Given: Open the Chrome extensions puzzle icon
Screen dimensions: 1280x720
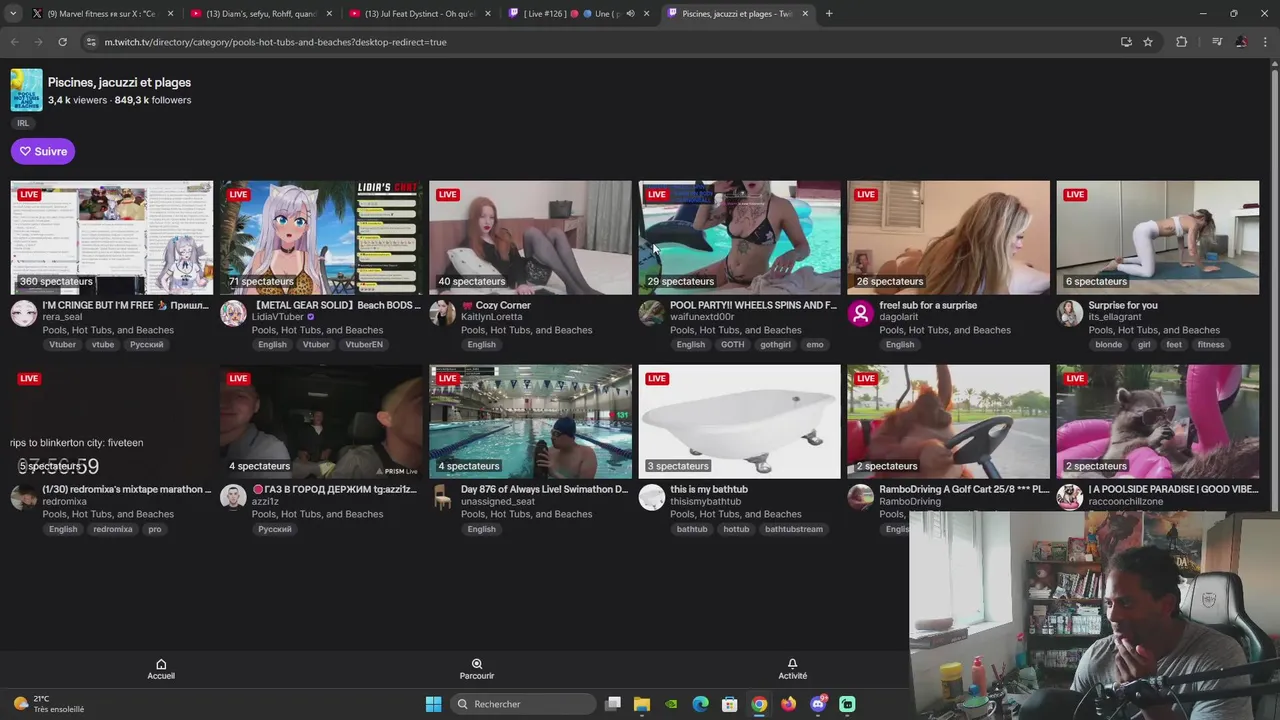Looking at the screenshot, I should click(1181, 42).
